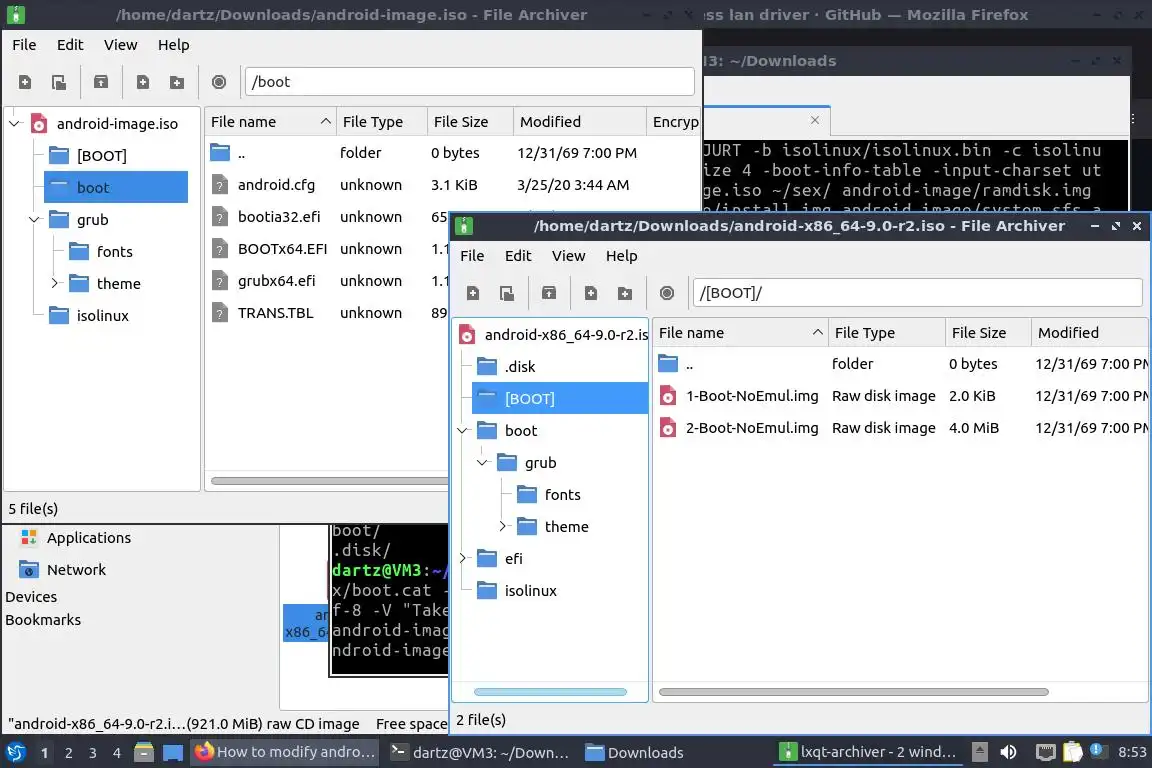Click the show desktop icon in taskbar

[x=173, y=753]
